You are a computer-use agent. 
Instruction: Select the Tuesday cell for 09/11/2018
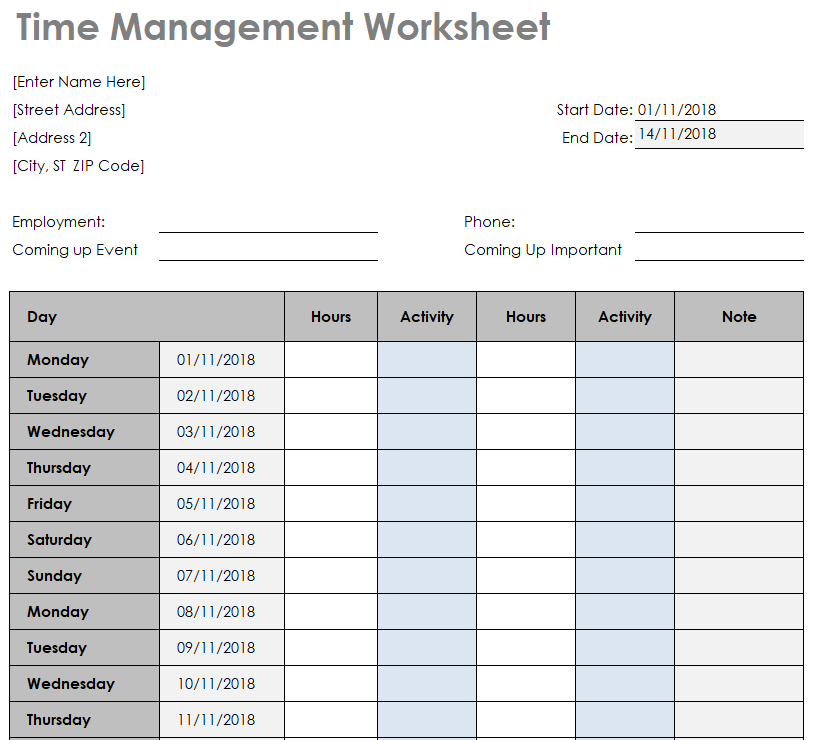pos(85,648)
